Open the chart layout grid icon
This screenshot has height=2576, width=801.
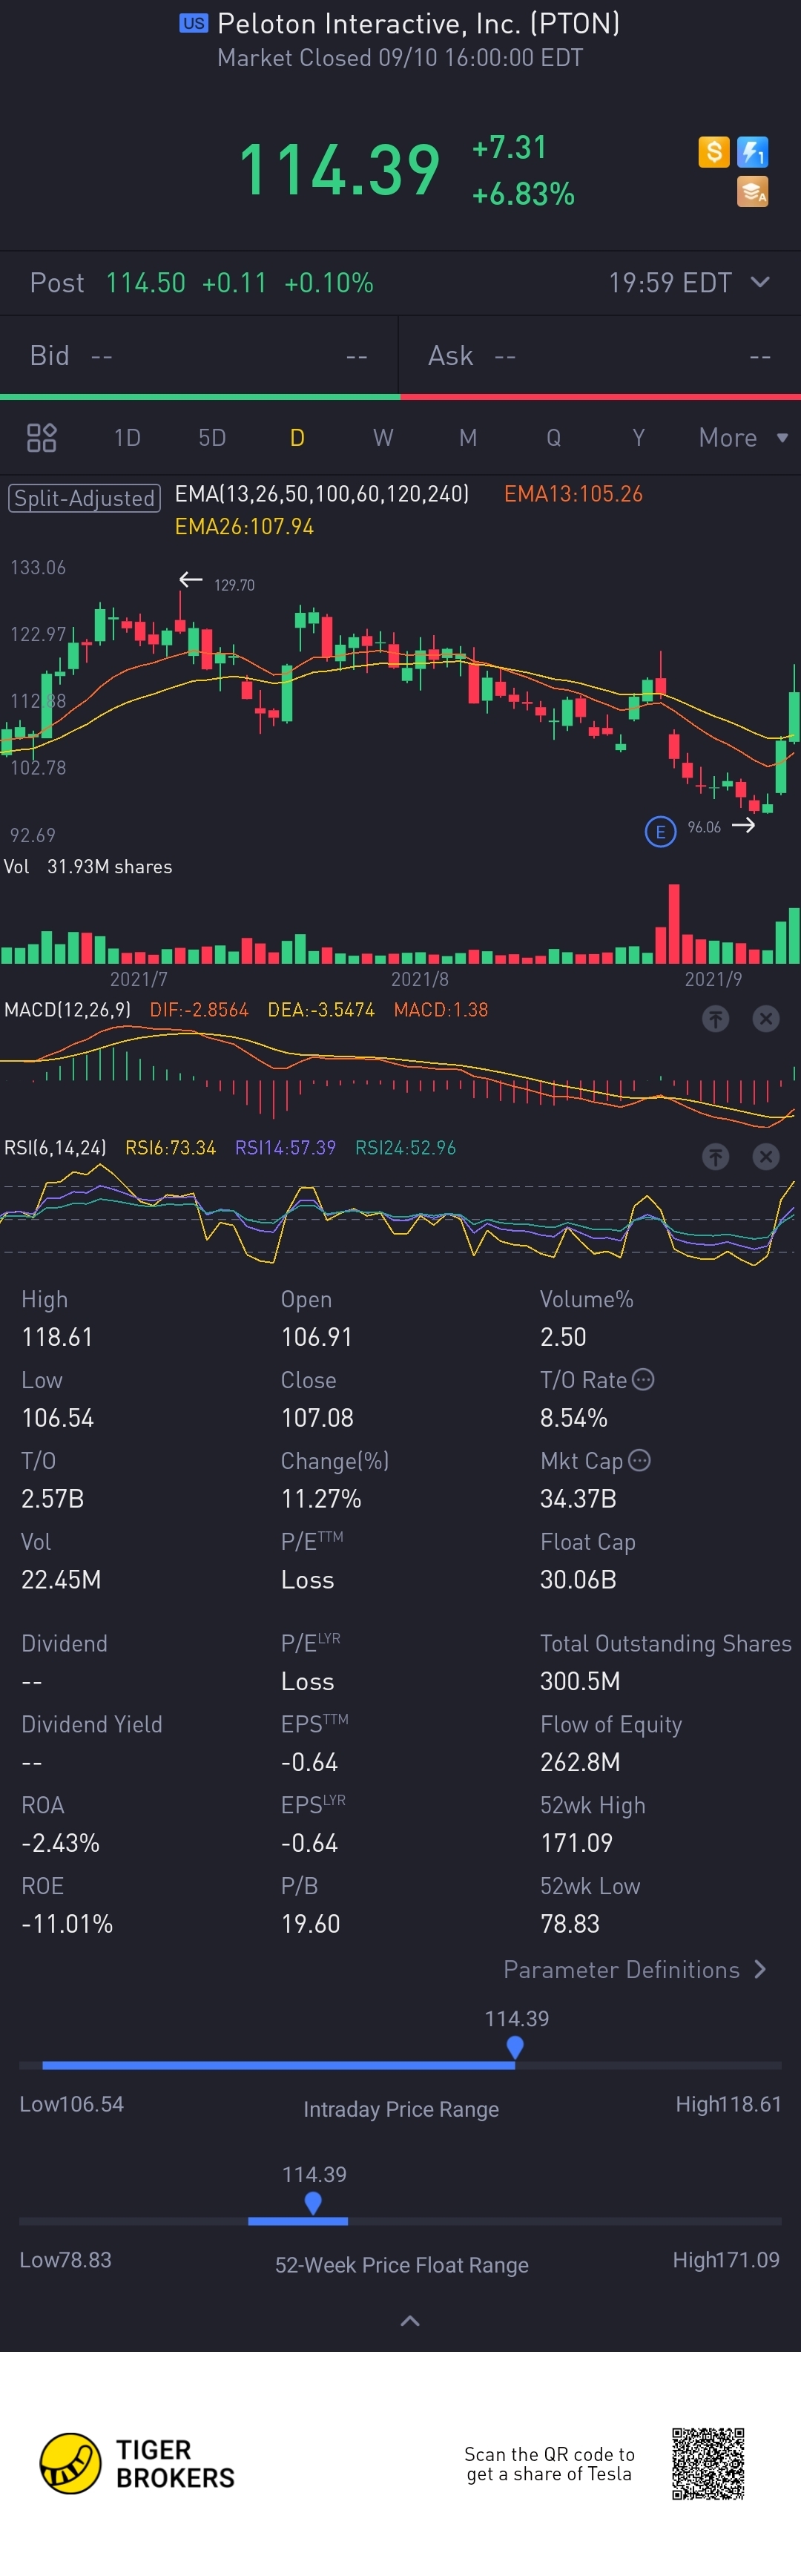pos(41,437)
